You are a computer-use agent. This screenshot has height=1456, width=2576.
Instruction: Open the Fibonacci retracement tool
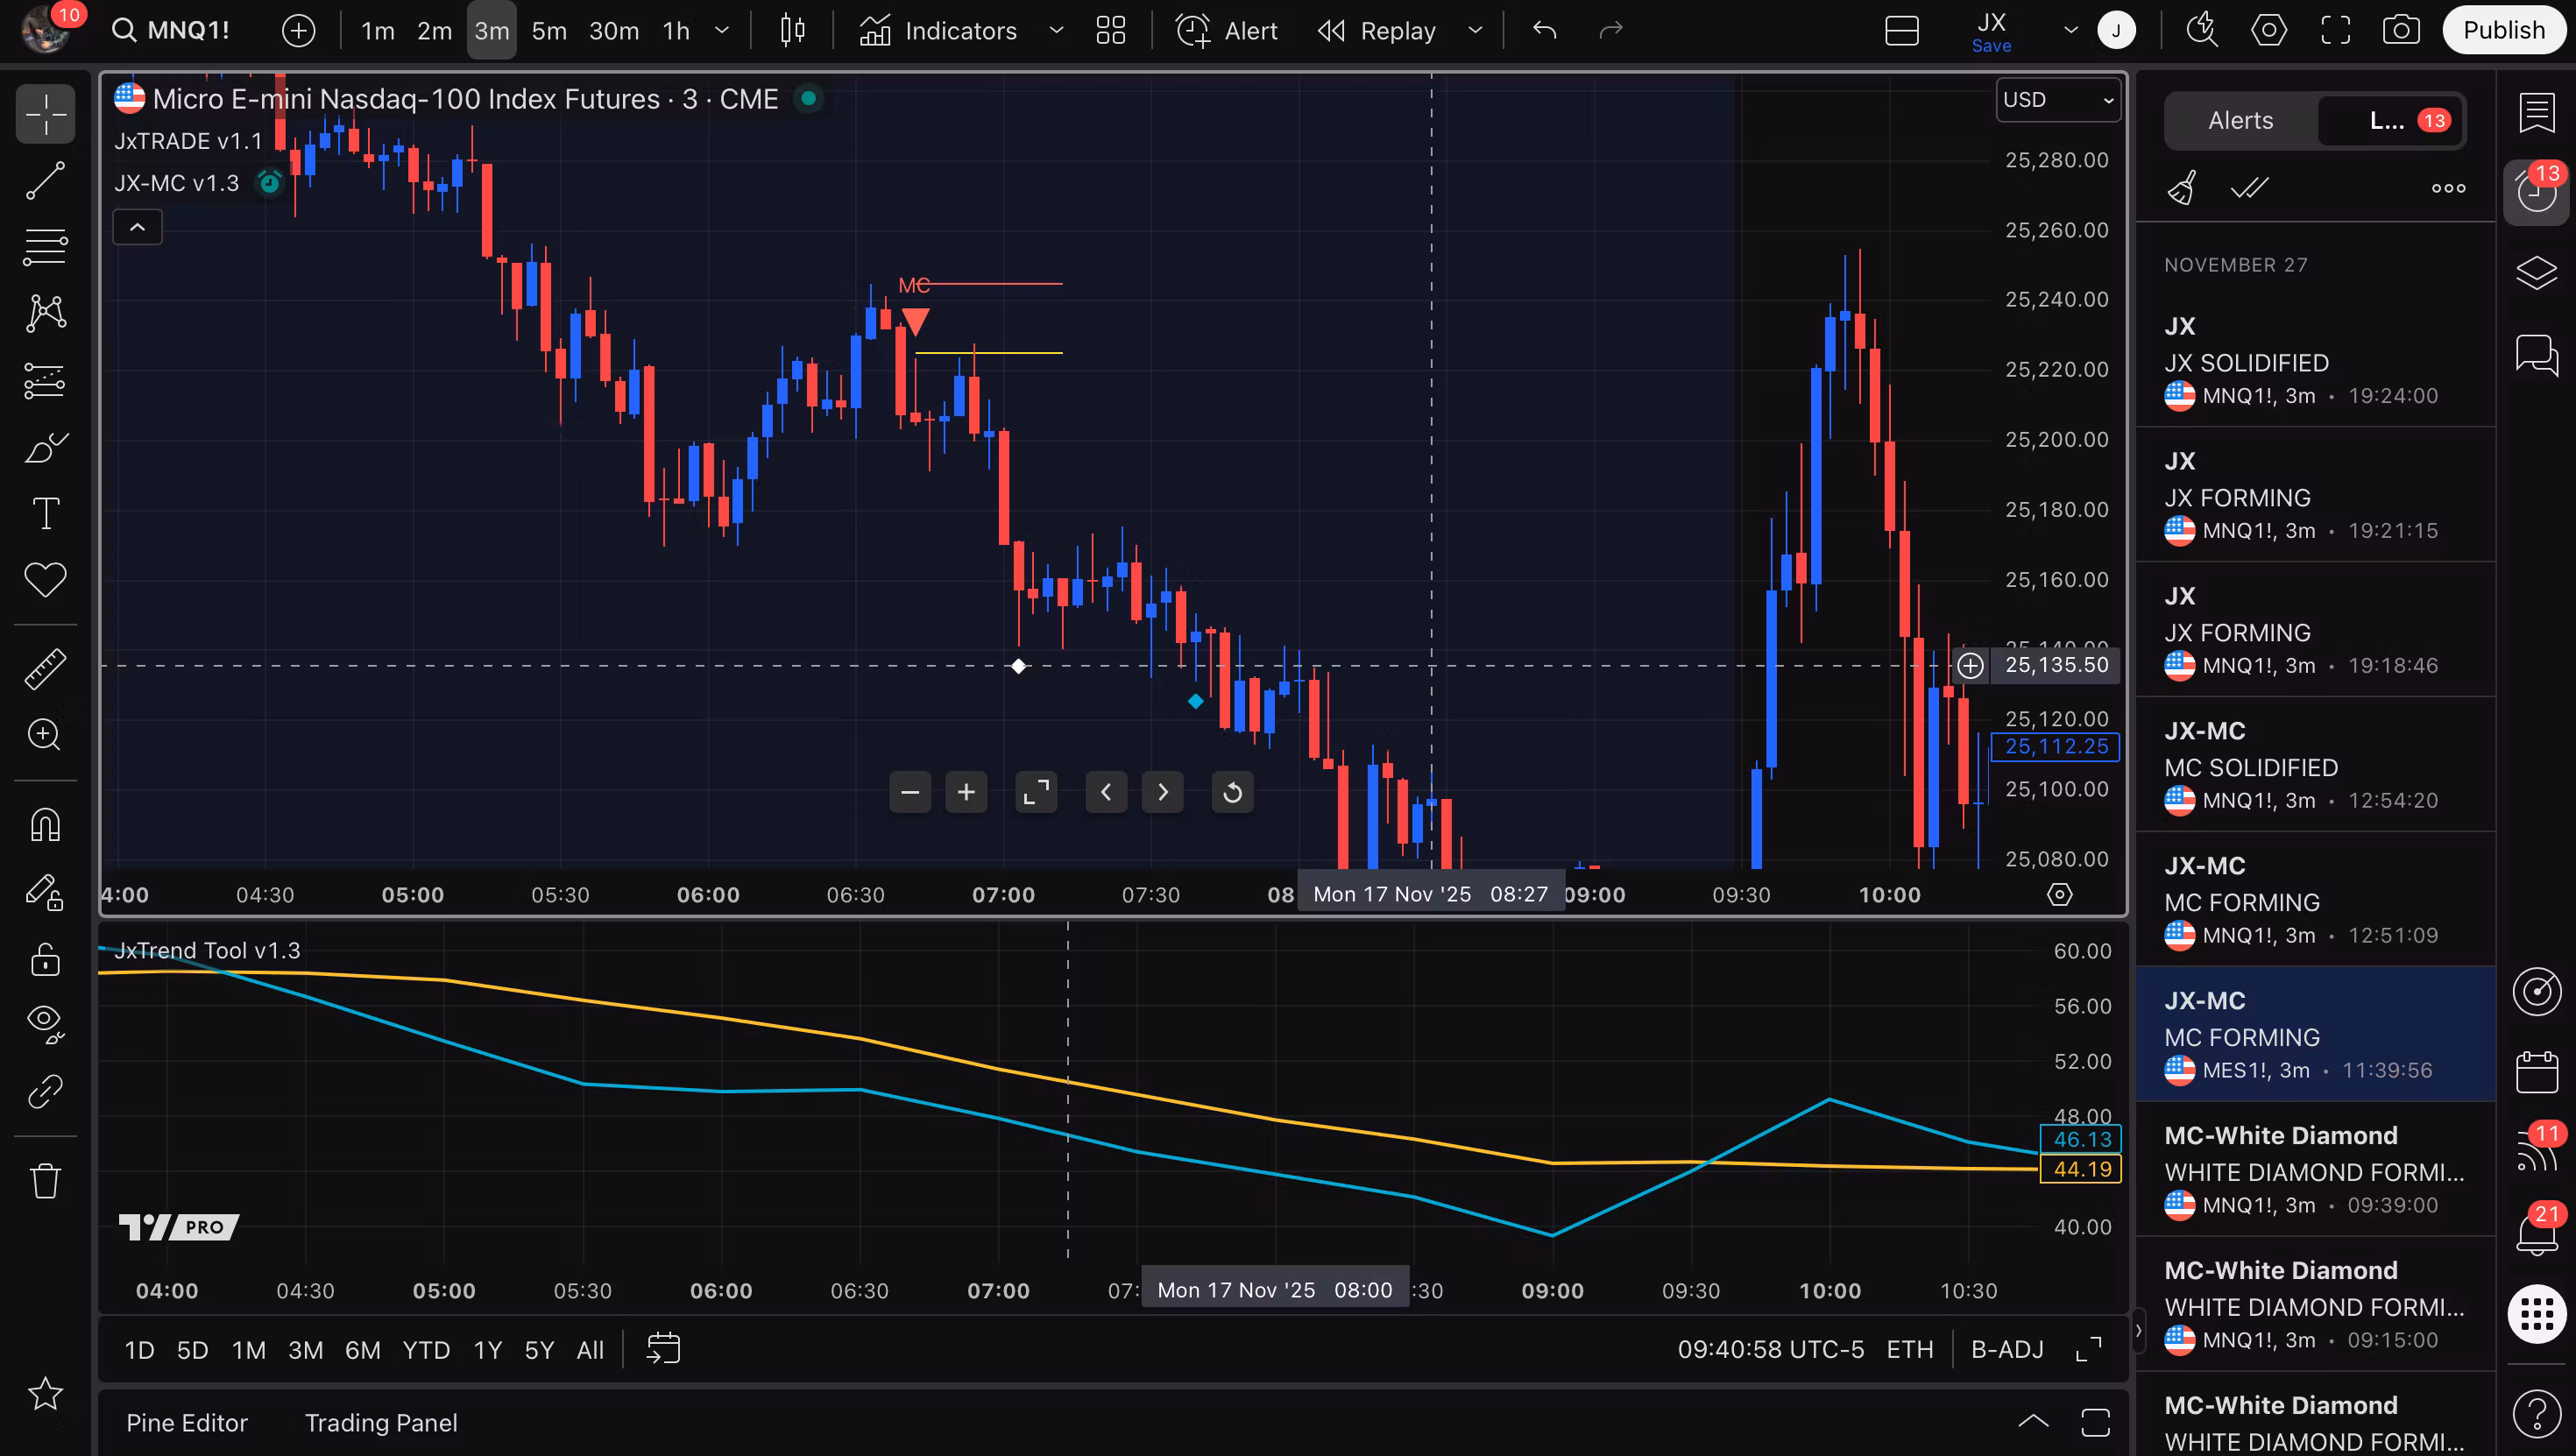coord(45,247)
